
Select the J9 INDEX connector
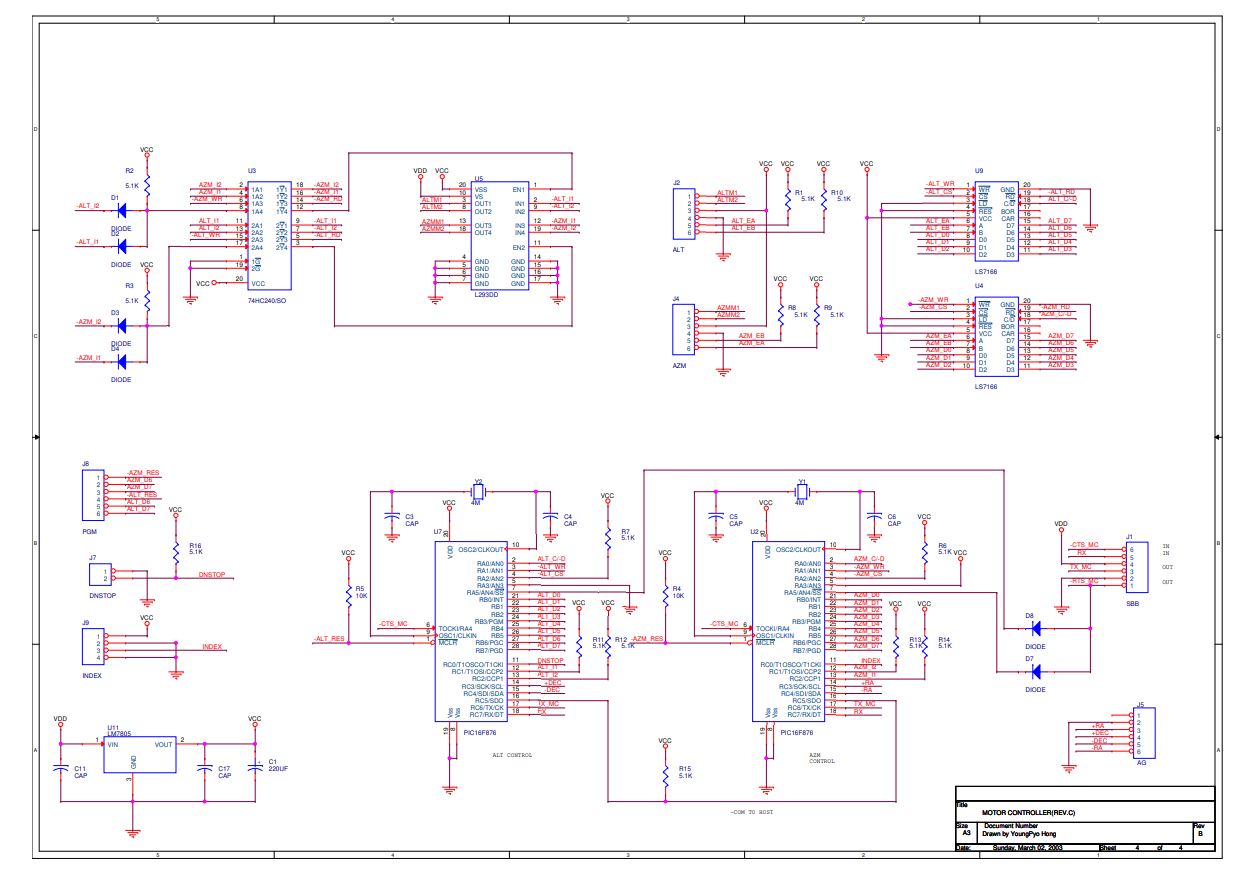pos(91,647)
